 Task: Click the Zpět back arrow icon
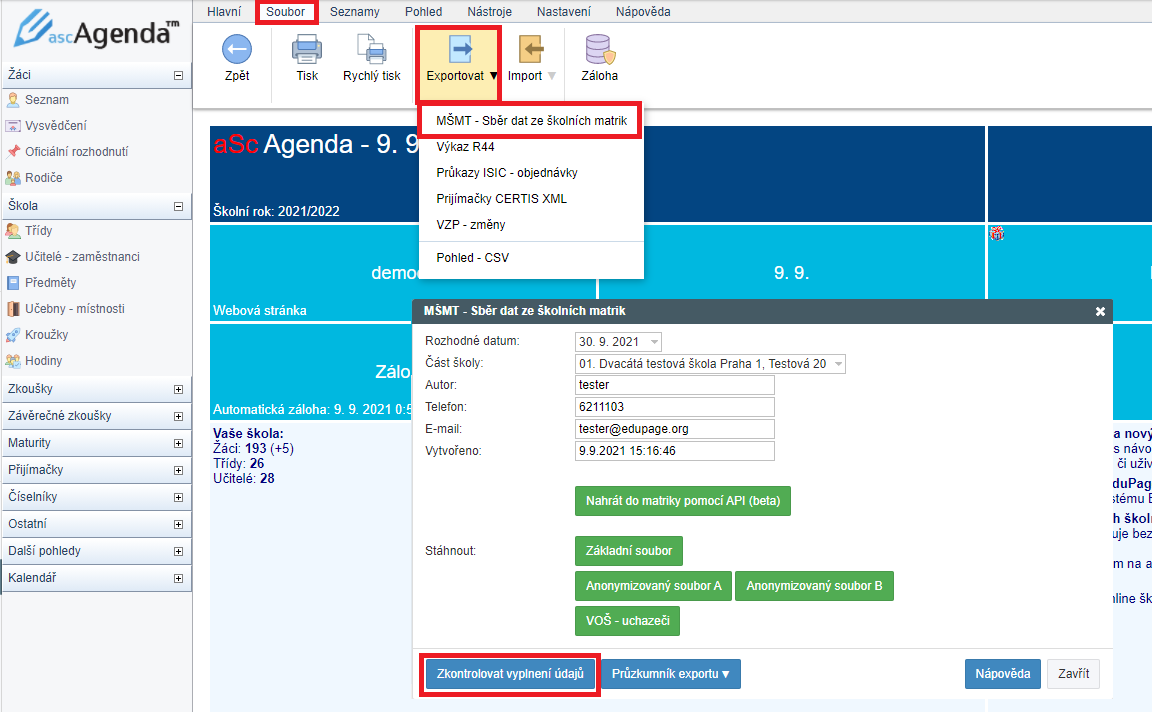pyautogui.click(x=237, y=49)
